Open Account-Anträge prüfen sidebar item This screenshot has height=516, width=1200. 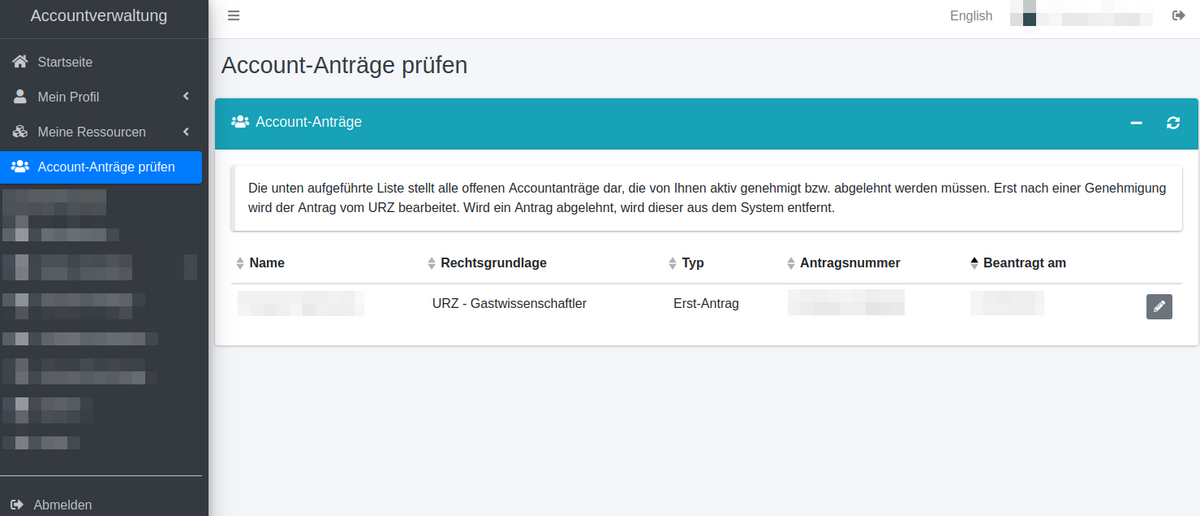tap(105, 167)
